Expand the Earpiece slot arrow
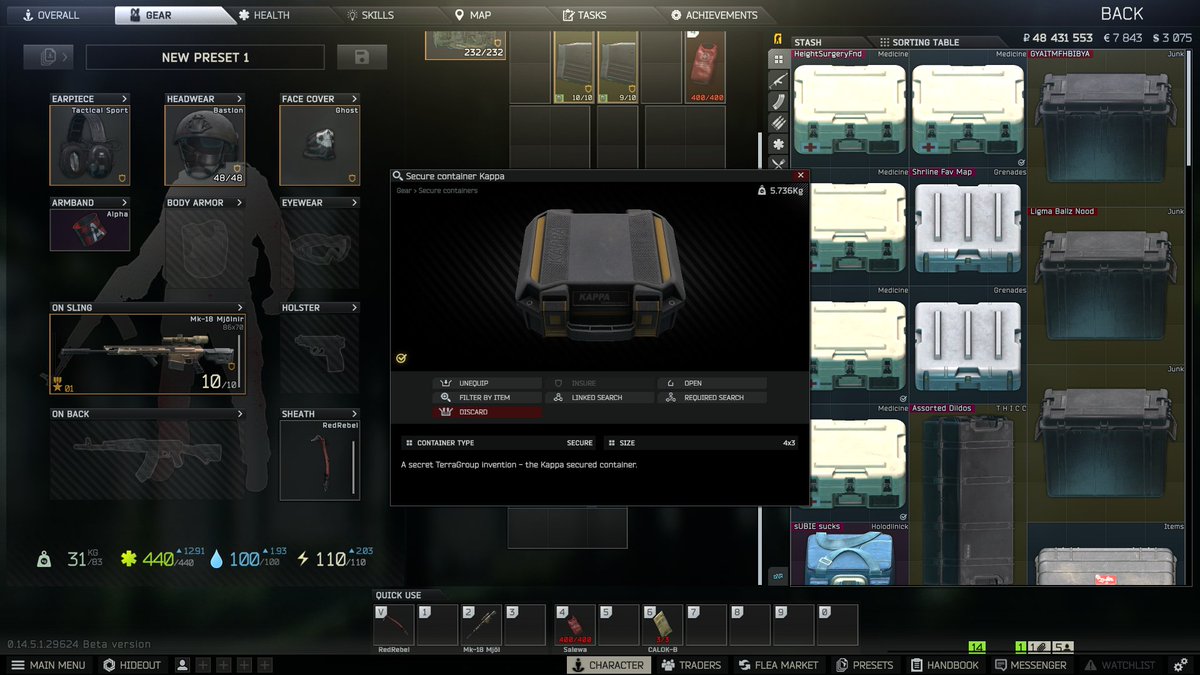This screenshot has height=675, width=1200. tap(124, 99)
